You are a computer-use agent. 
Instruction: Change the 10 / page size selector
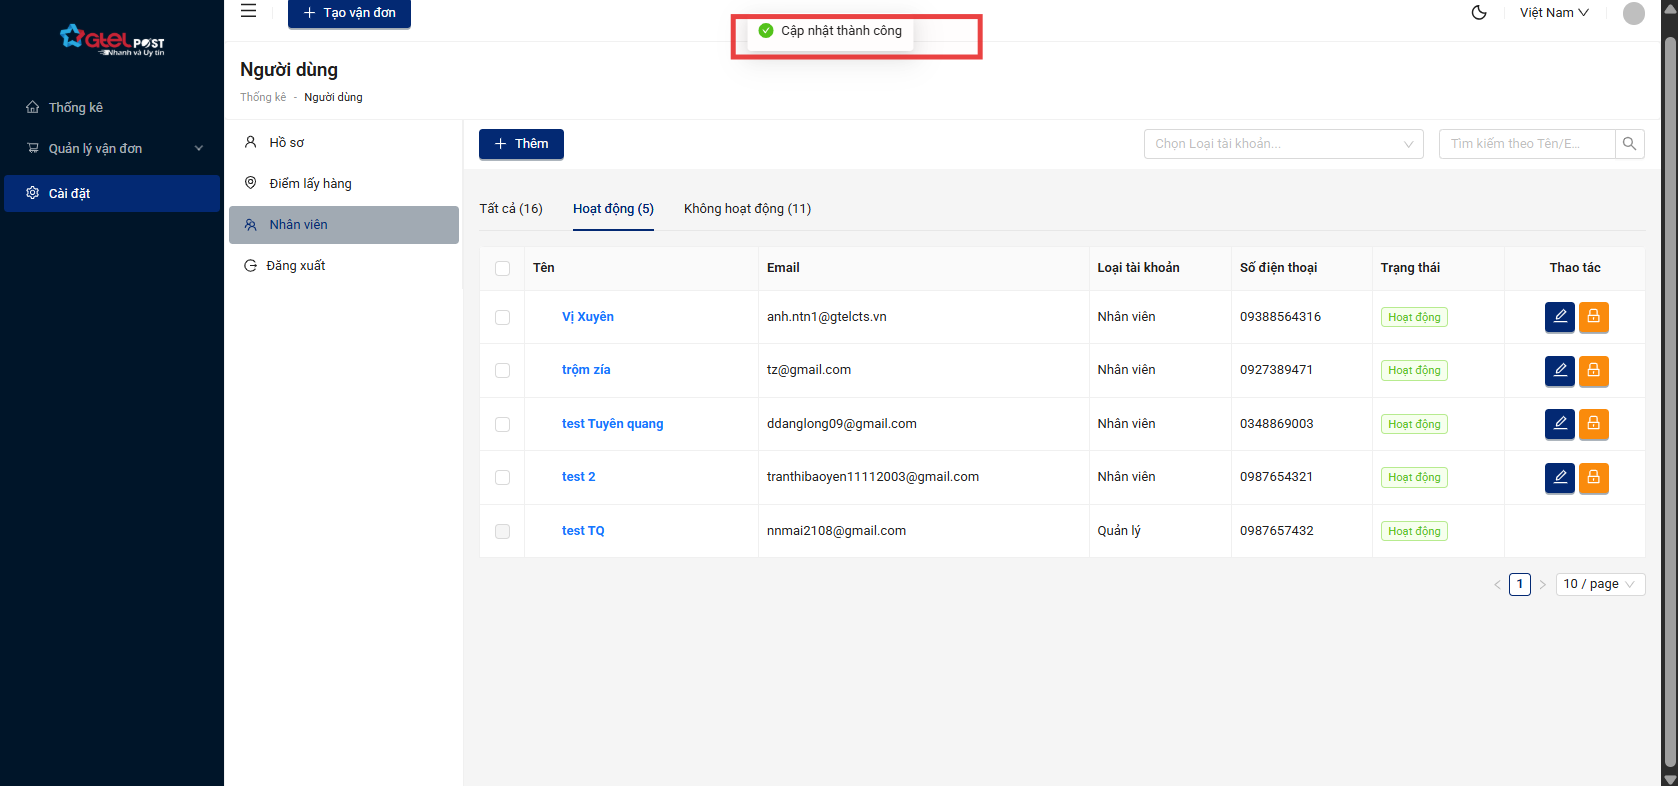1599,584
